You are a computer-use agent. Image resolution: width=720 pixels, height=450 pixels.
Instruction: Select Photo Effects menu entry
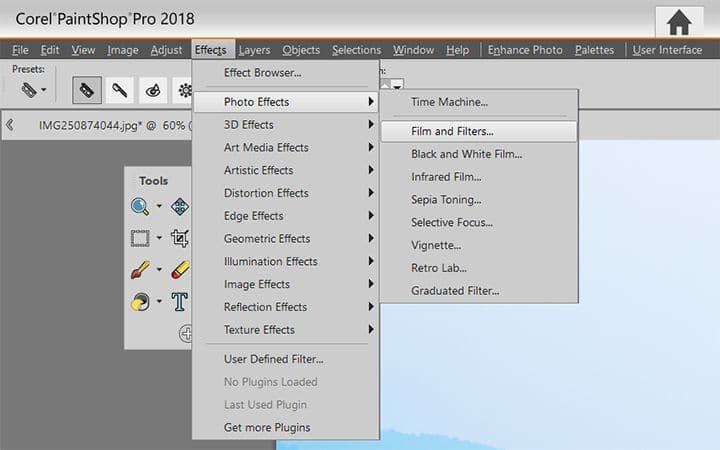(285, 102)
